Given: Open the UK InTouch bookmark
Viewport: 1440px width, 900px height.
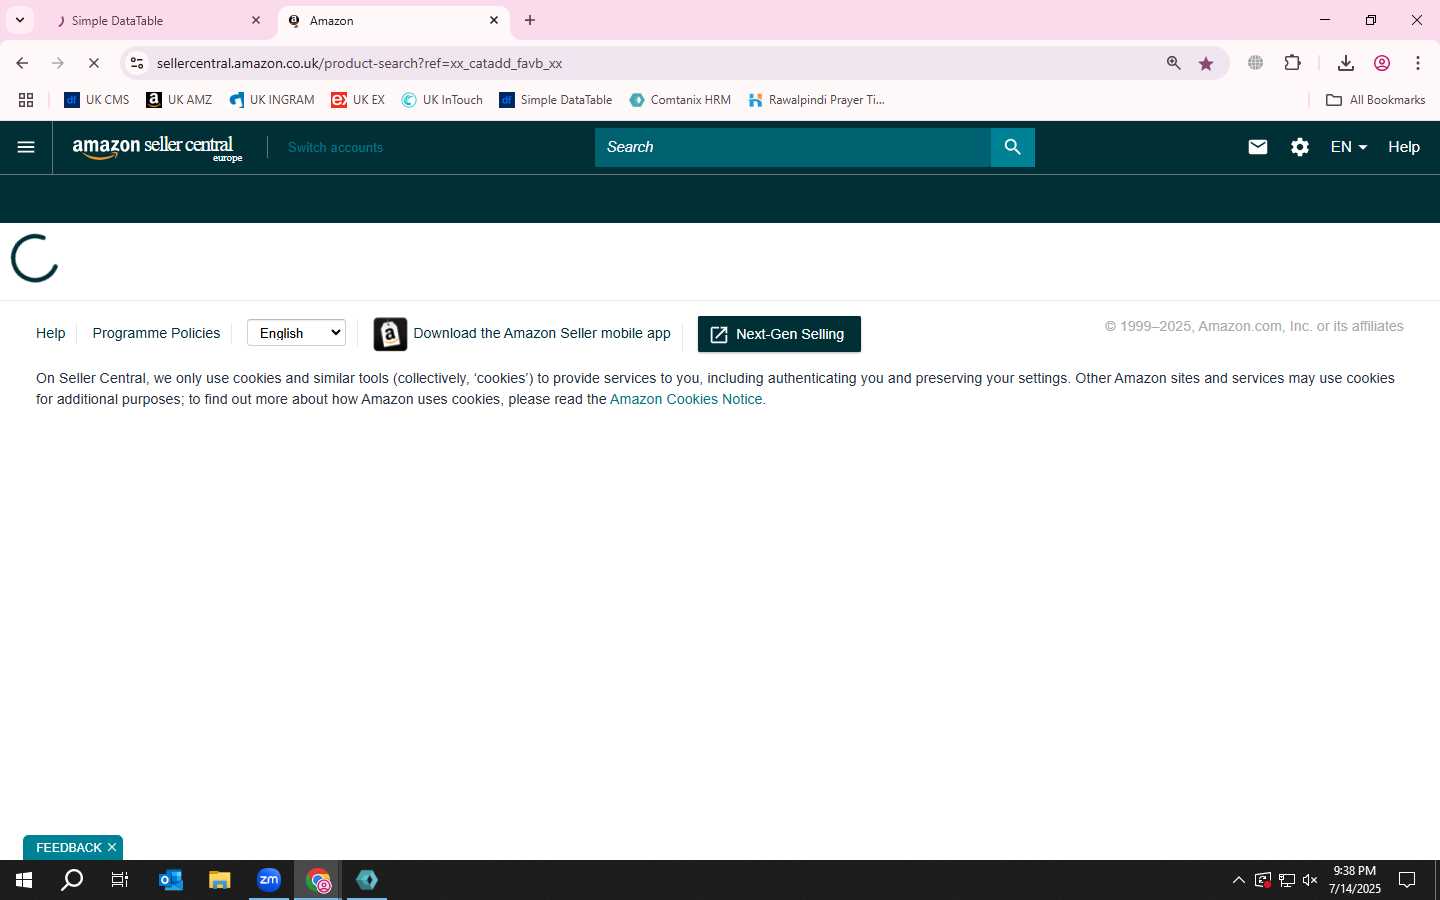Looking at the screenshot, I should (x=442, y=100).
